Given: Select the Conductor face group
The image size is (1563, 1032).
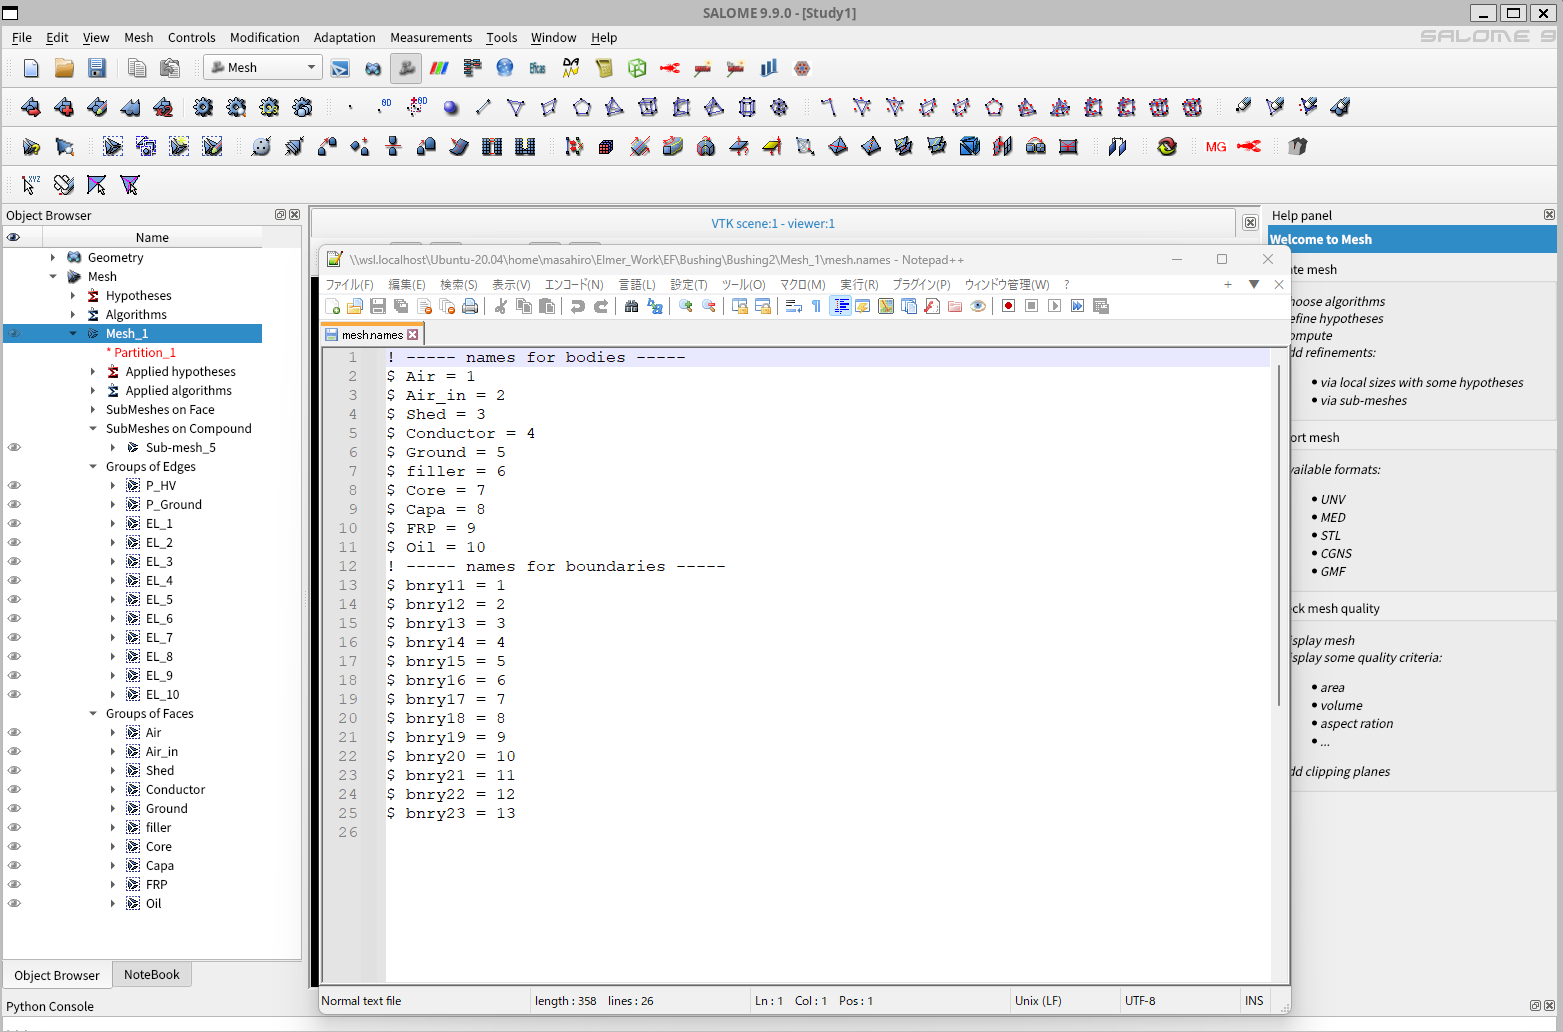Looking at the screenshot, I should click(175, 790).
